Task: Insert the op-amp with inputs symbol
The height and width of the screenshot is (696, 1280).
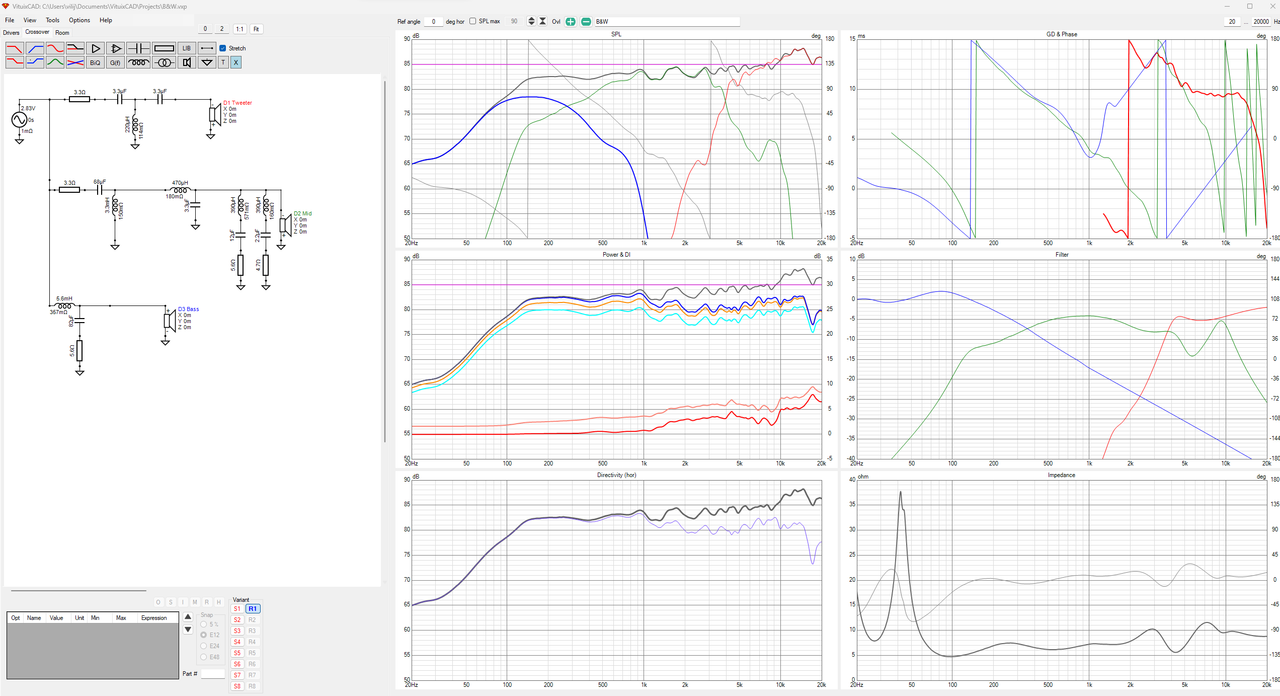Action: (117, 48)
